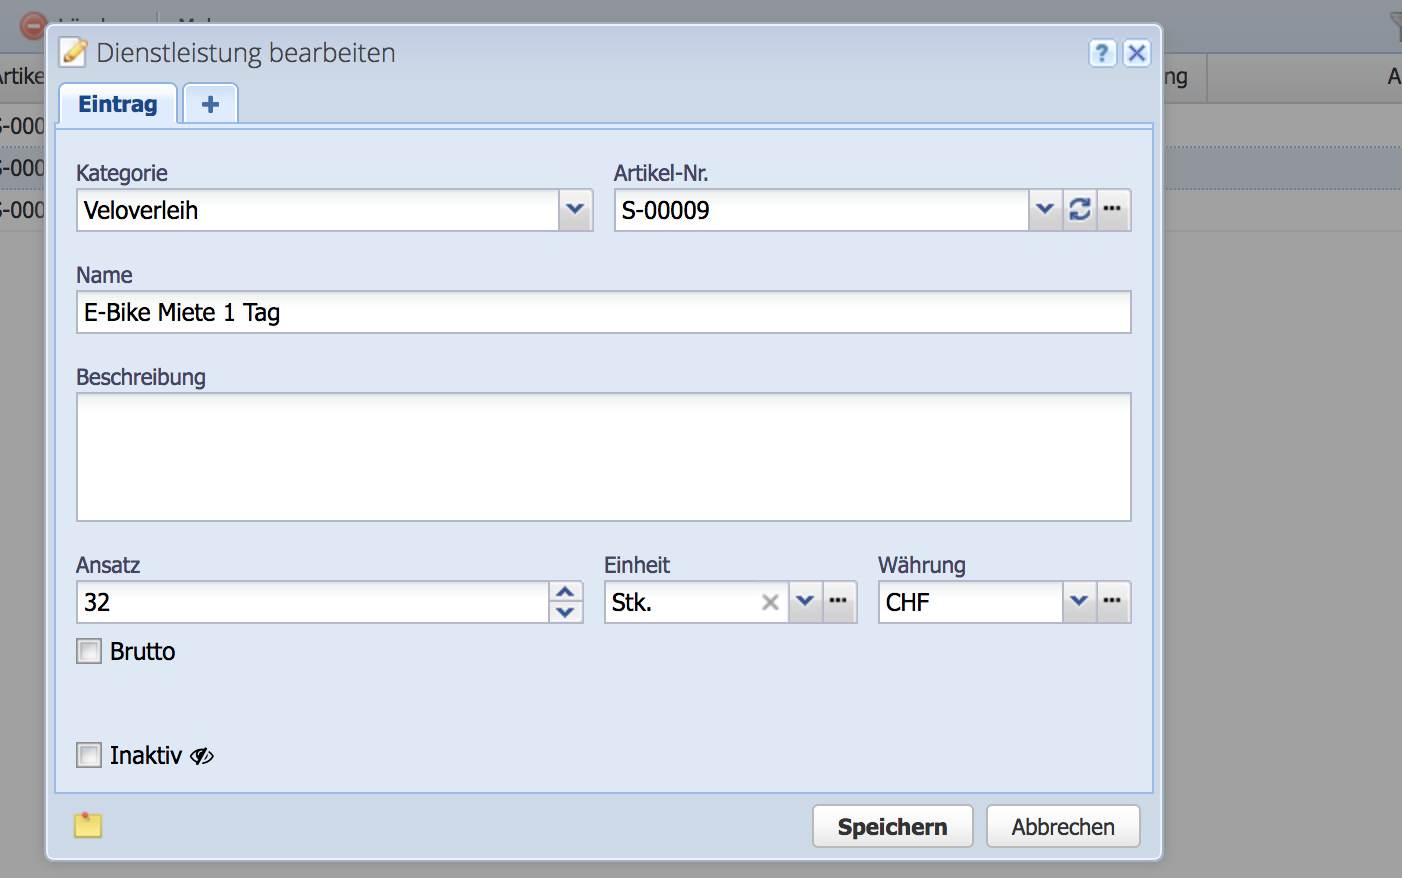Cancel editing via Abbrechen
Screen dimensions: 1402x878
(x=1062, y=826)
